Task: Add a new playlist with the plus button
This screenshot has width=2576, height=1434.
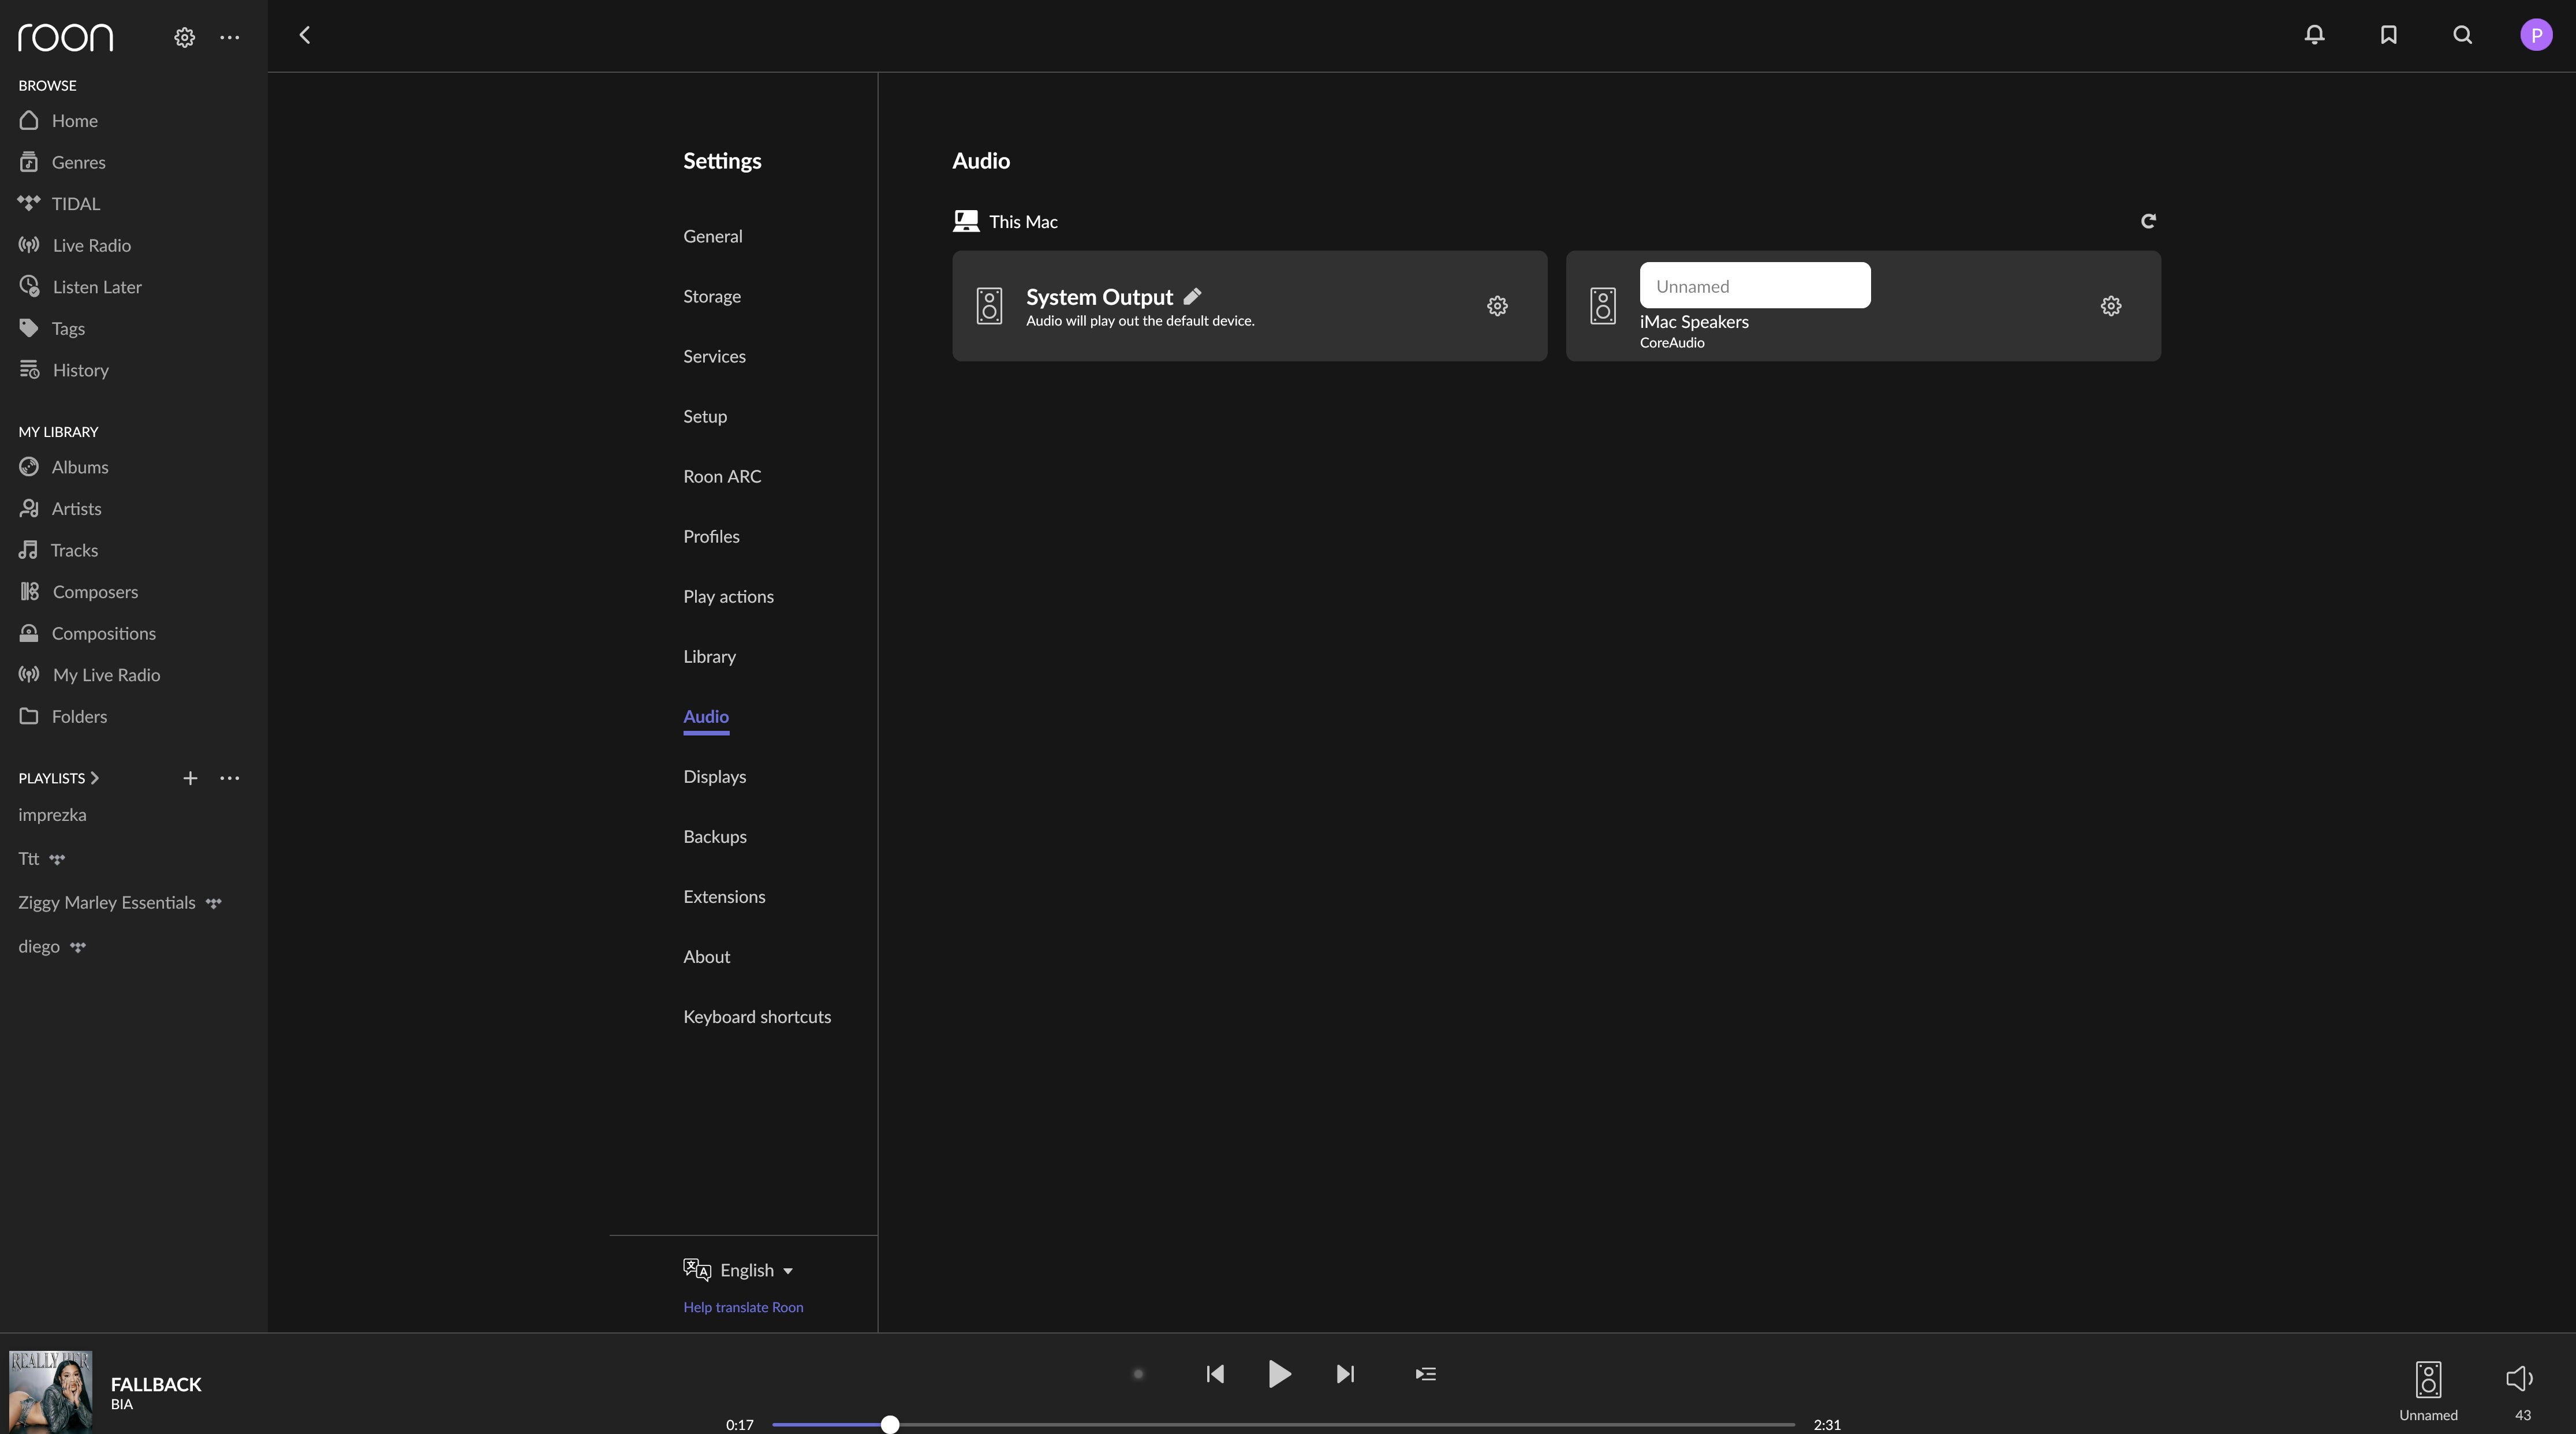Action: [x=190, y=778]
